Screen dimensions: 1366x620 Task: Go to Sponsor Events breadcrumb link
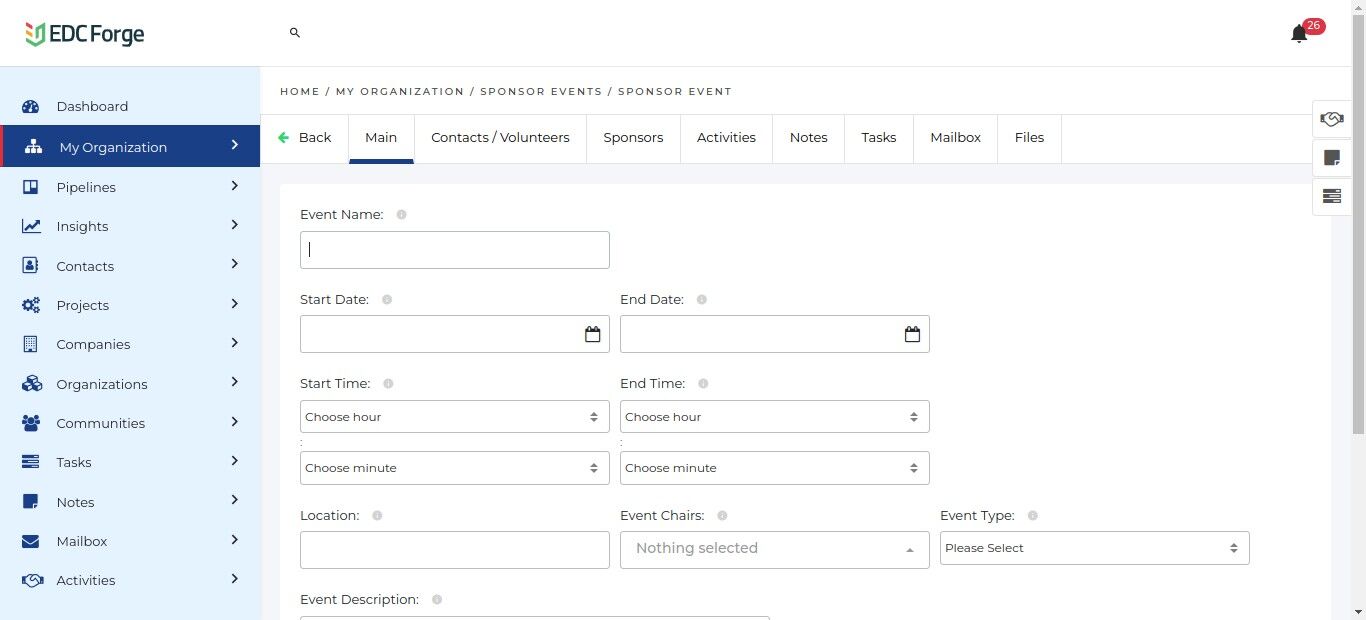541,92
